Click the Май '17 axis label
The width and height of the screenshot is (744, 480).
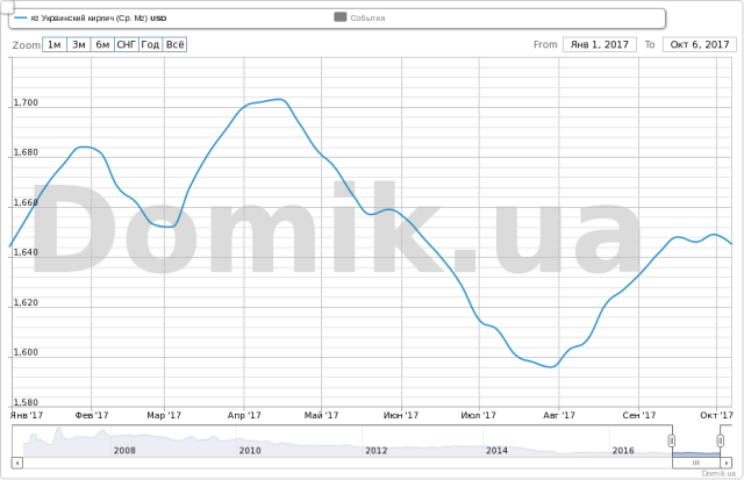(321, 415)
